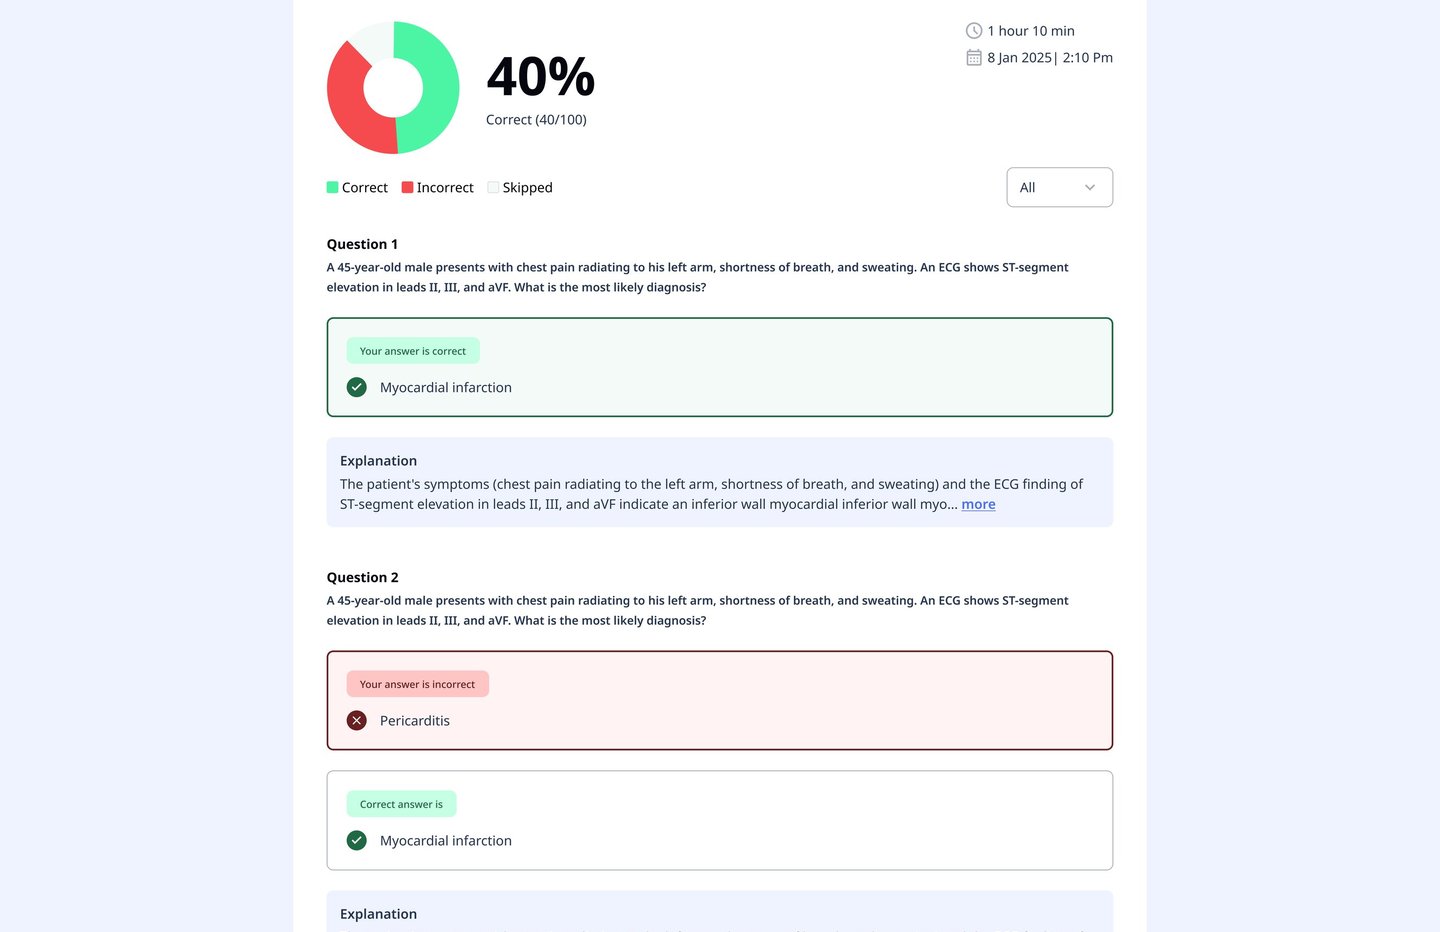This screenshot has height=932, width=1440.
Task: Select the Question 1 heading
Action: (362, 244)
